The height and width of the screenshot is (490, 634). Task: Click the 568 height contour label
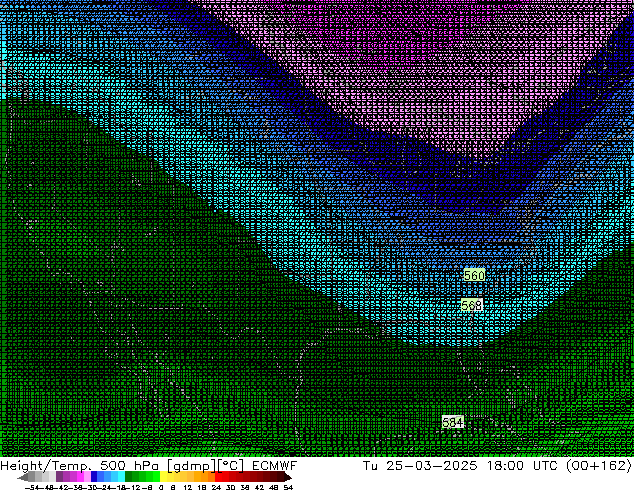[471, 305]
